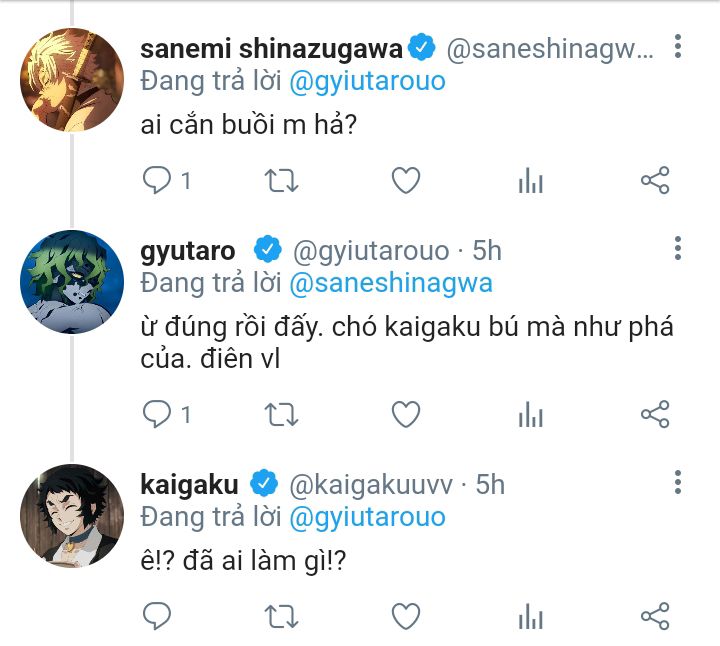View analytics for gyutaro's tweet
The height and width of the screenshot is (646, 720).
click(x=530, y=414)
